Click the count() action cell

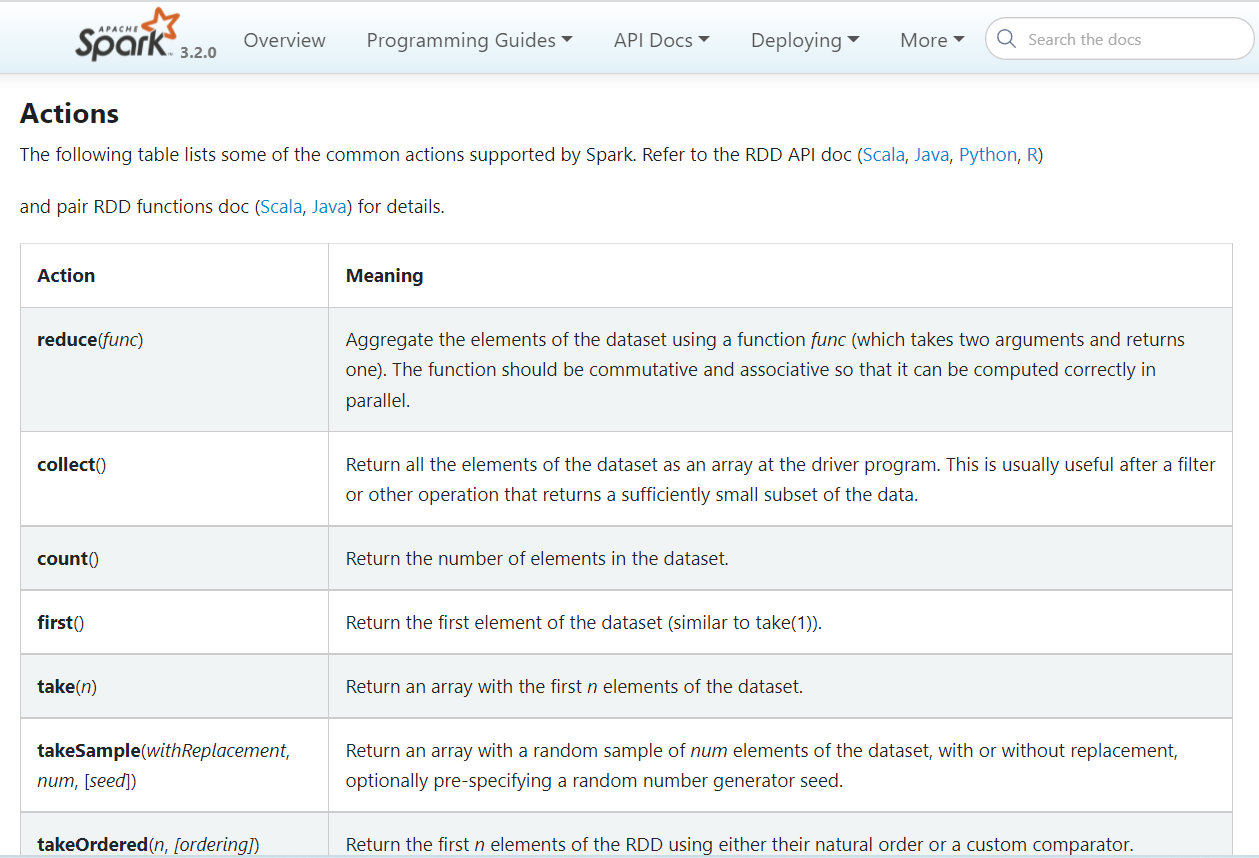click(68, 559)
